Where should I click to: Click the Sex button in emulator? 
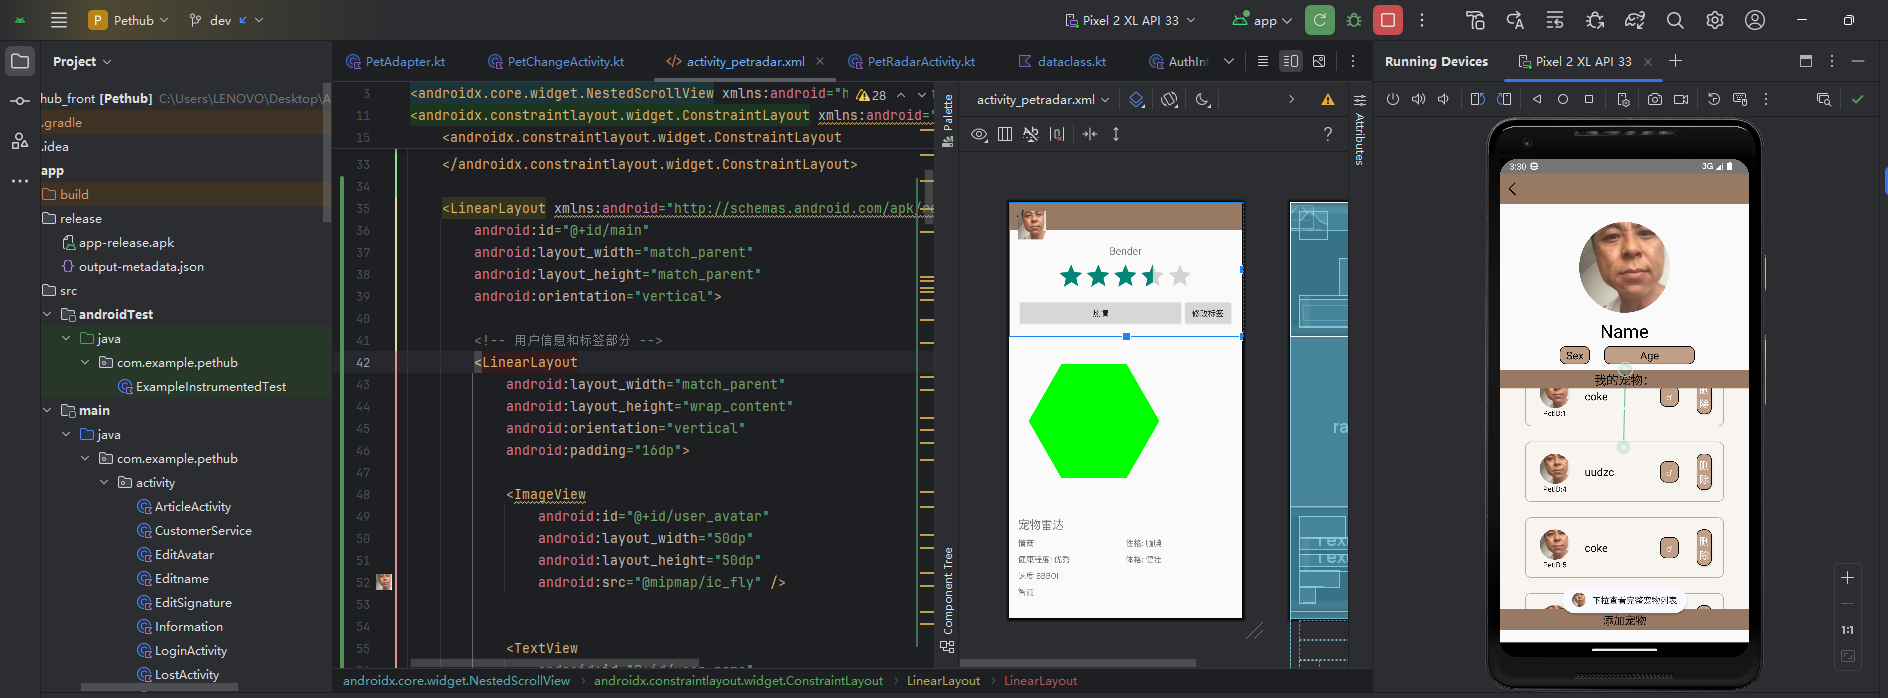(x=1574, y=355)
